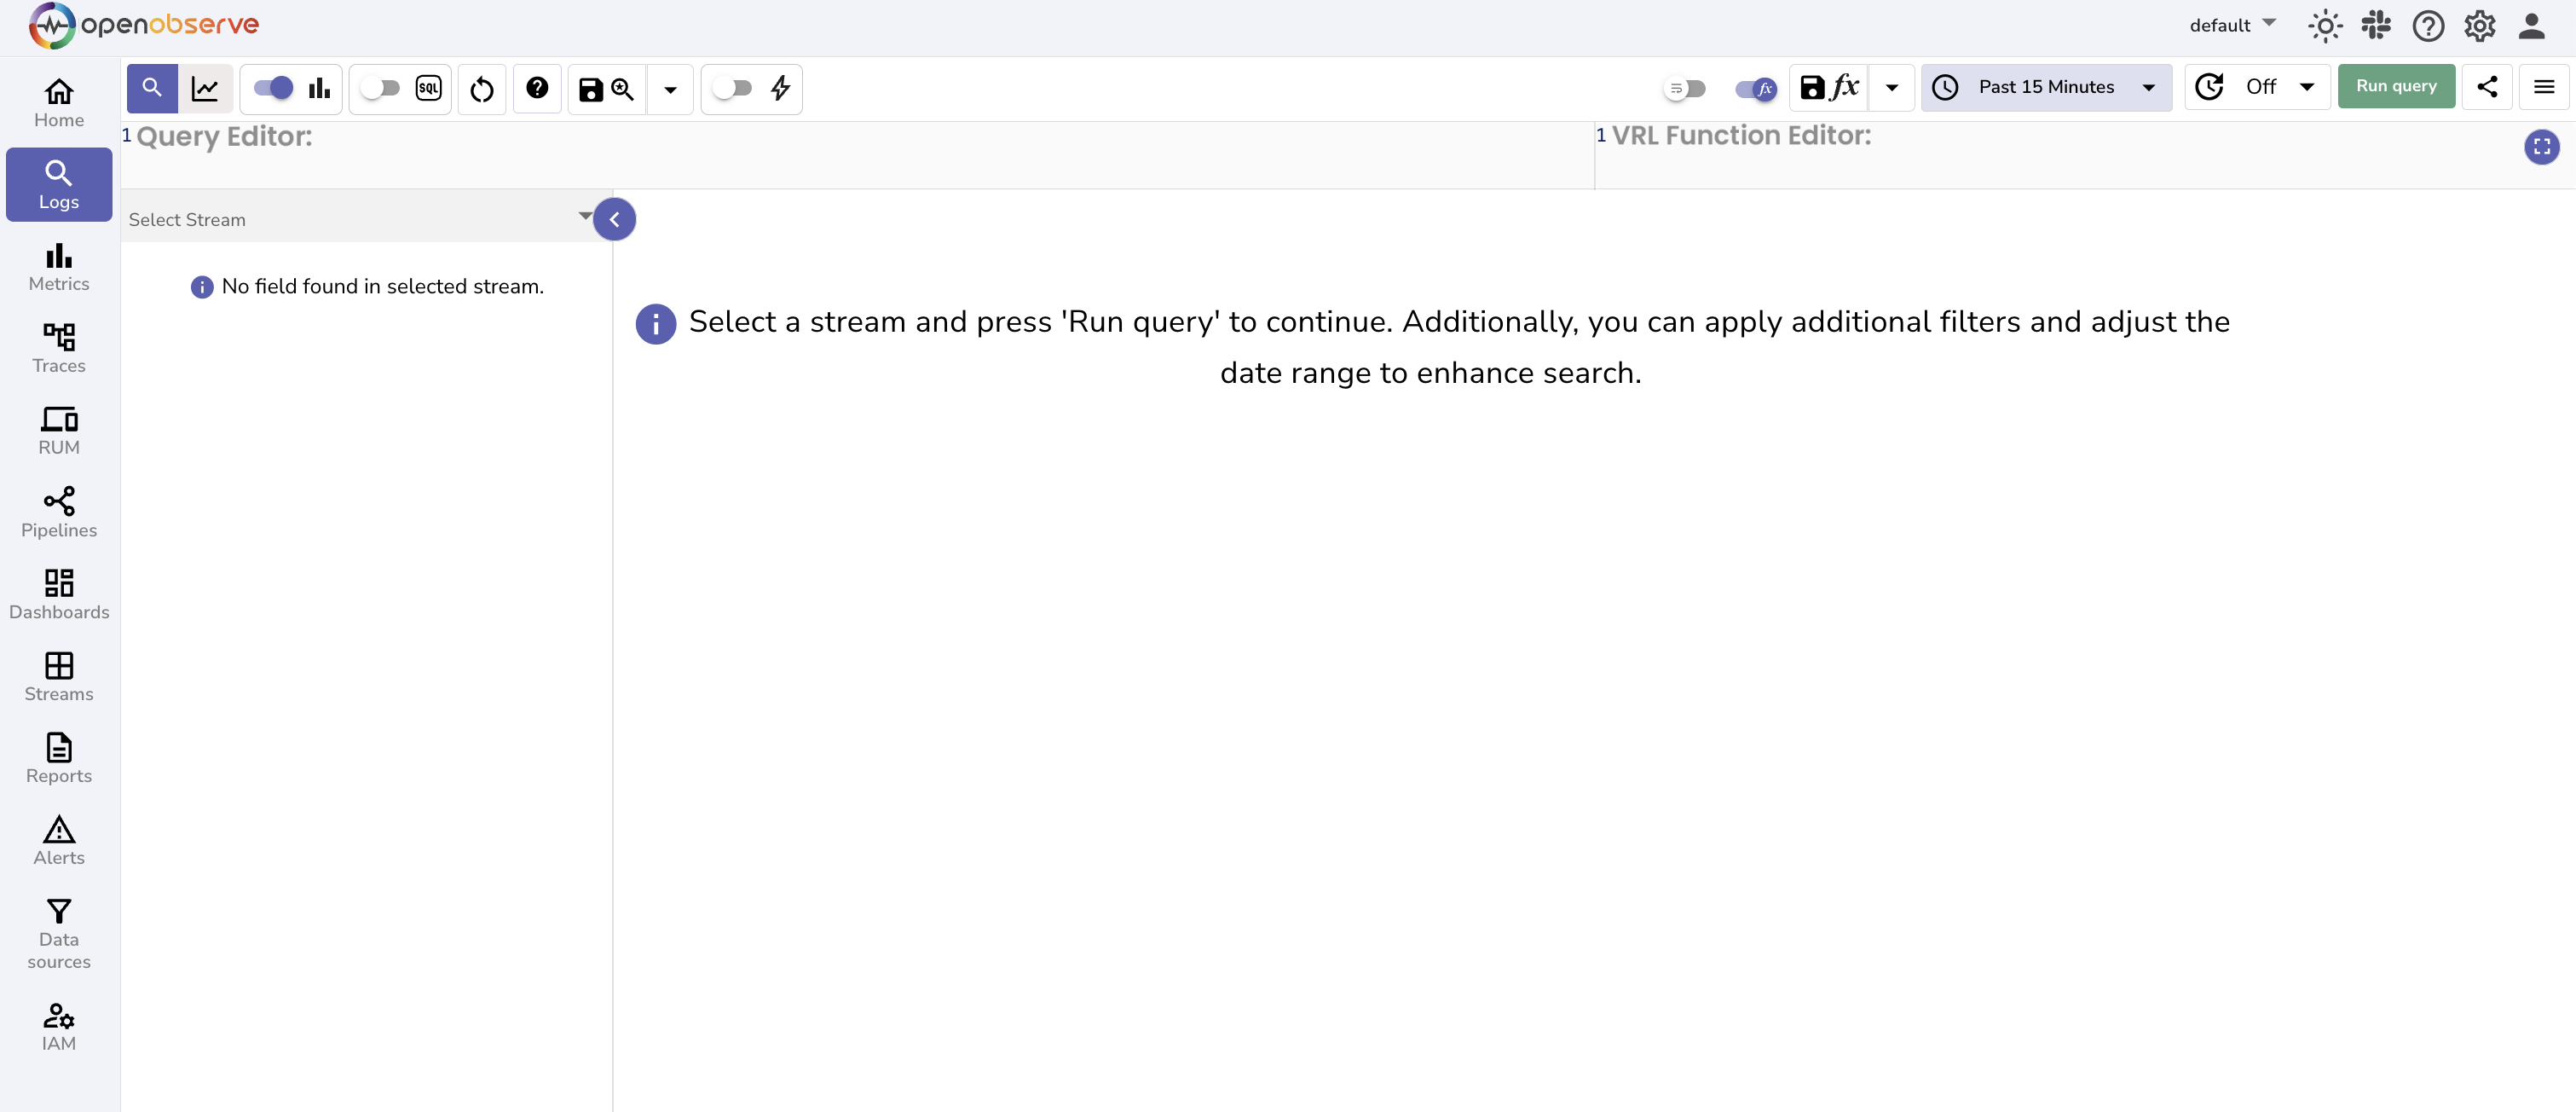Click the save search view button

click(x=606, y=89)
